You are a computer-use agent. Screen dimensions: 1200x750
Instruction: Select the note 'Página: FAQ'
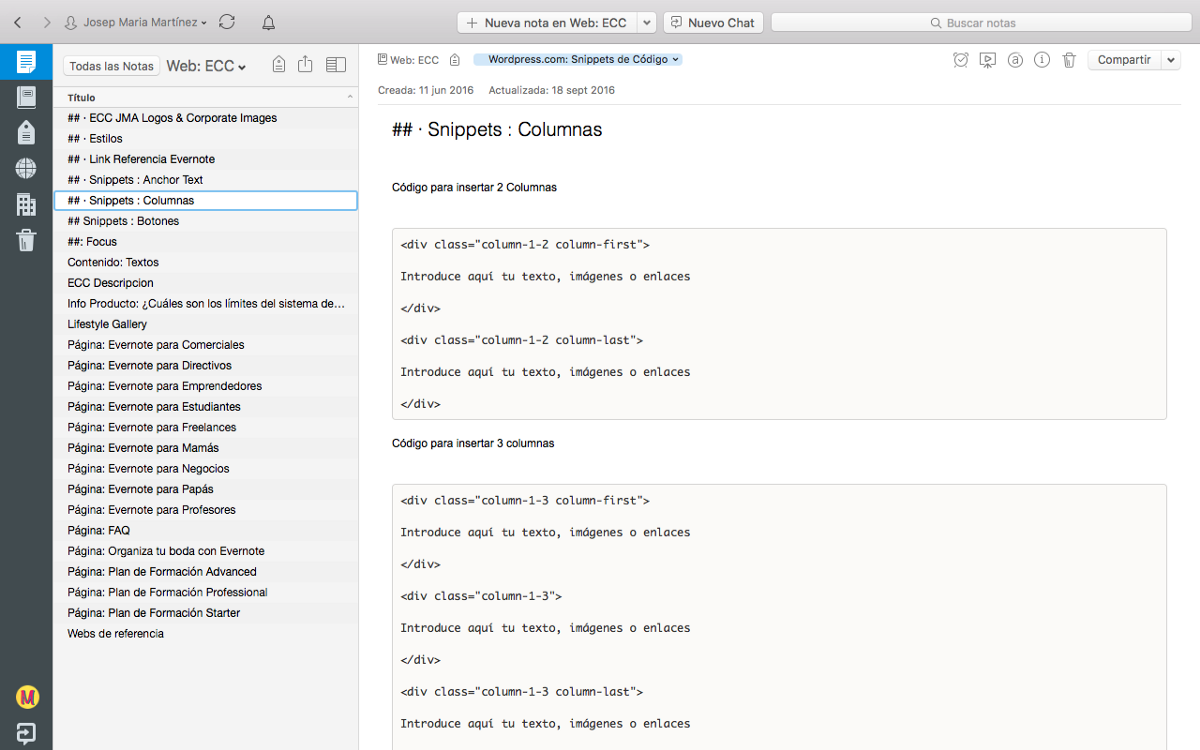(99, 530)
